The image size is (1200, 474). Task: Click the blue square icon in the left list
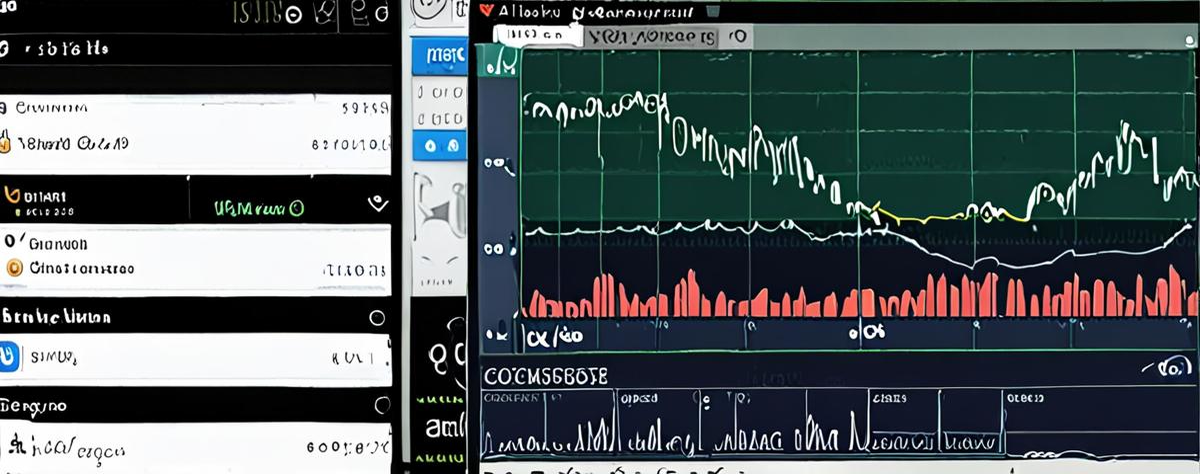coord(8,355)
